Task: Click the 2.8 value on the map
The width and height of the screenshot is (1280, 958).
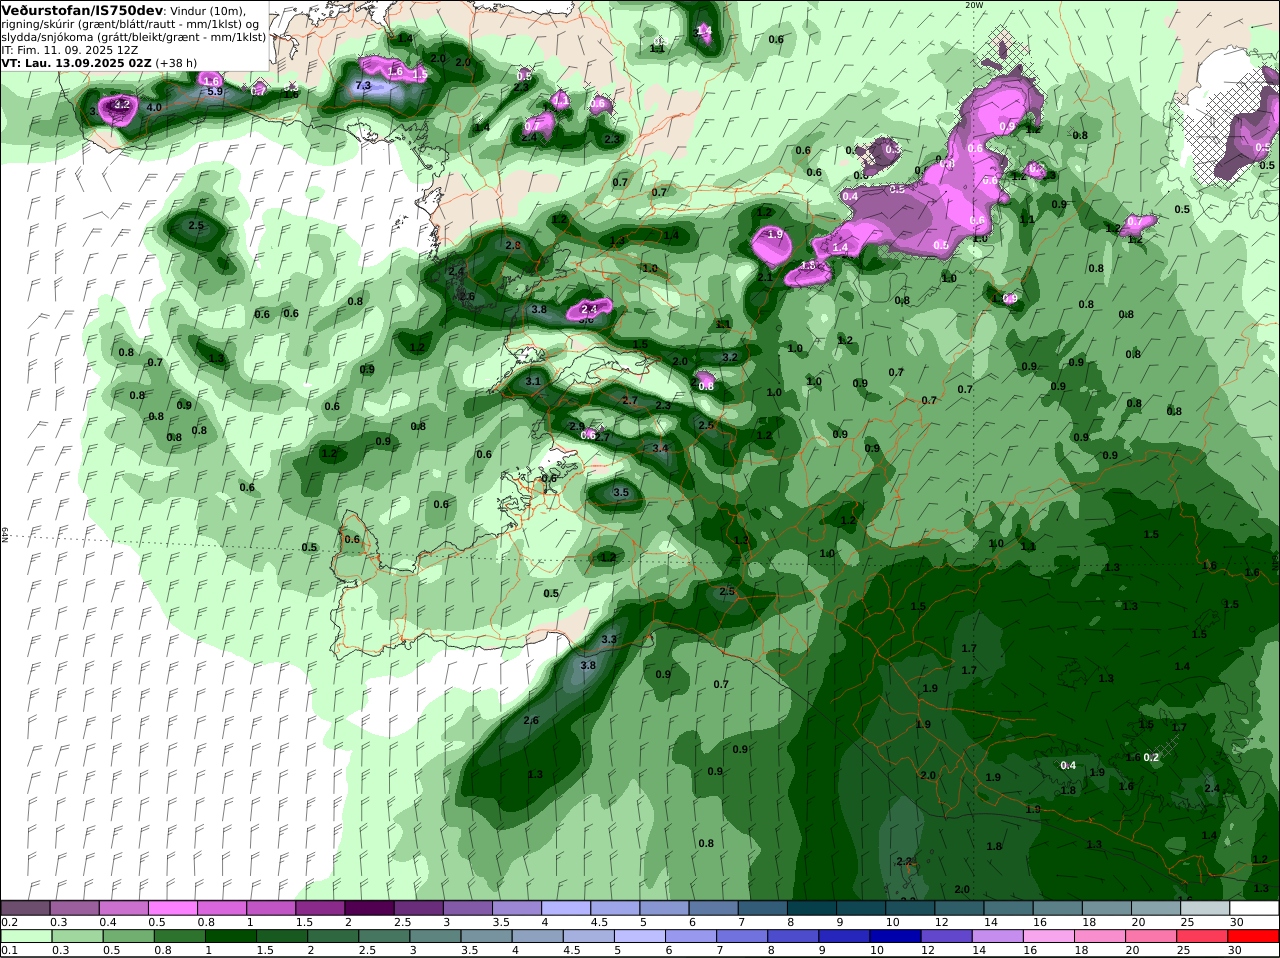Action: pyautogui.click(x=513, y=245)
